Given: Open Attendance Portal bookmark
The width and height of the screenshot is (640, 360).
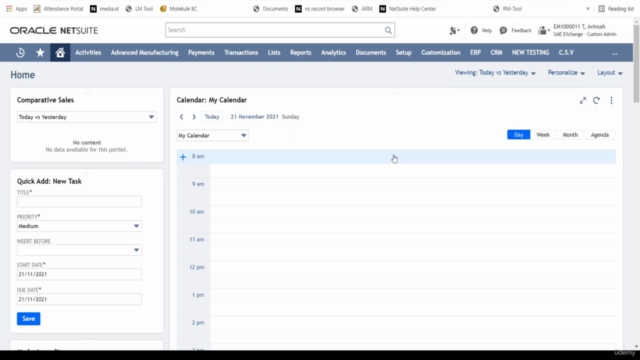Looking at the screenshot, I should tap(58, 9).
